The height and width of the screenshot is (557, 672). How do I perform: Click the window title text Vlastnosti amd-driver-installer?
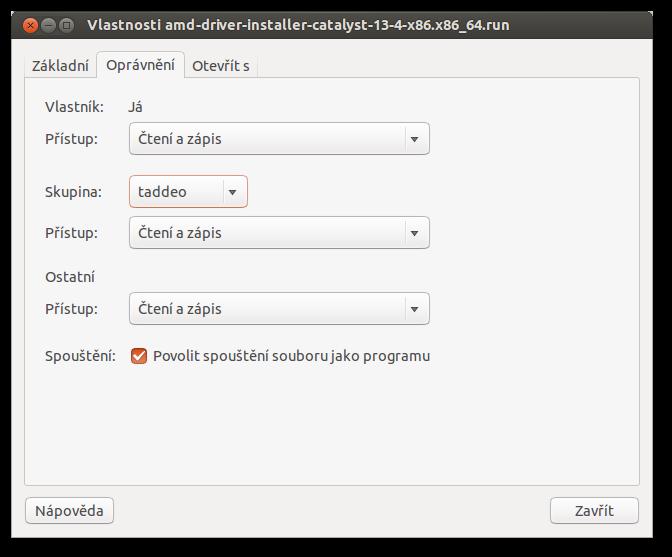[298, 25]
